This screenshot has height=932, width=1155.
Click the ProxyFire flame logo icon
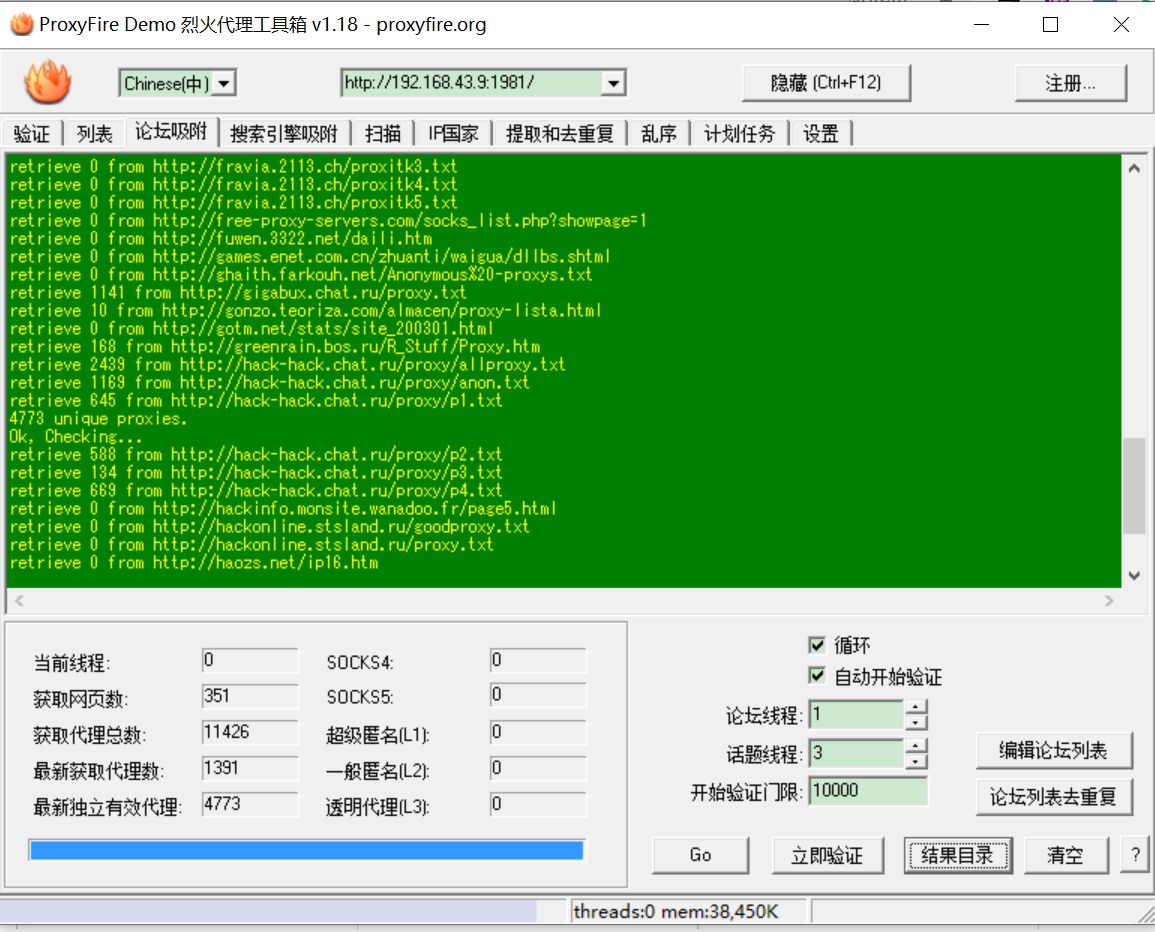[x=48, y=81]
